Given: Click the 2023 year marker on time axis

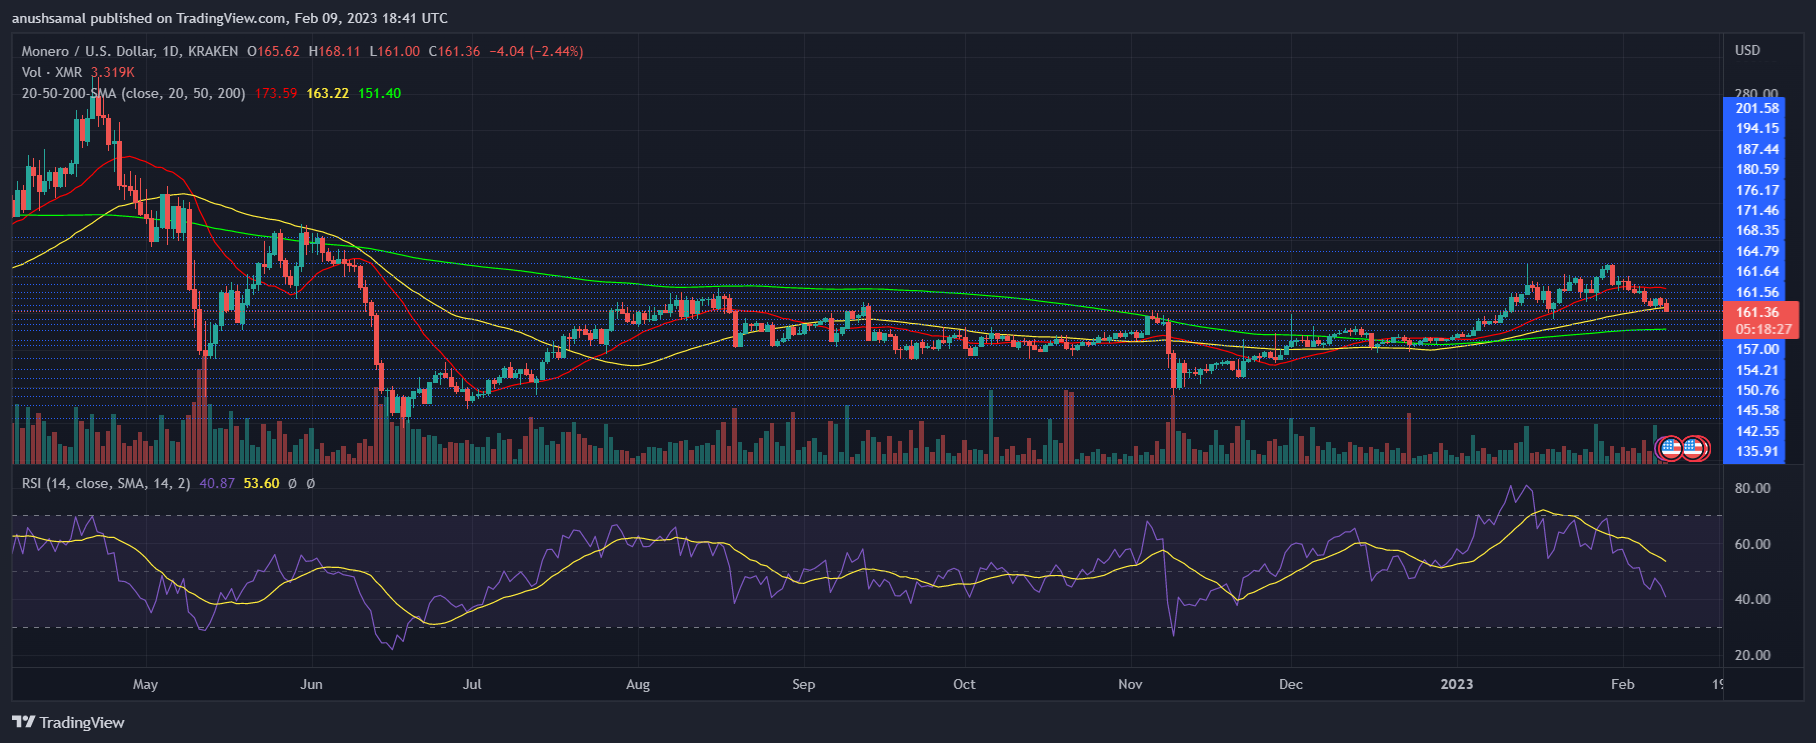Looking at the screenshot, I should (x=1456, y=684).
